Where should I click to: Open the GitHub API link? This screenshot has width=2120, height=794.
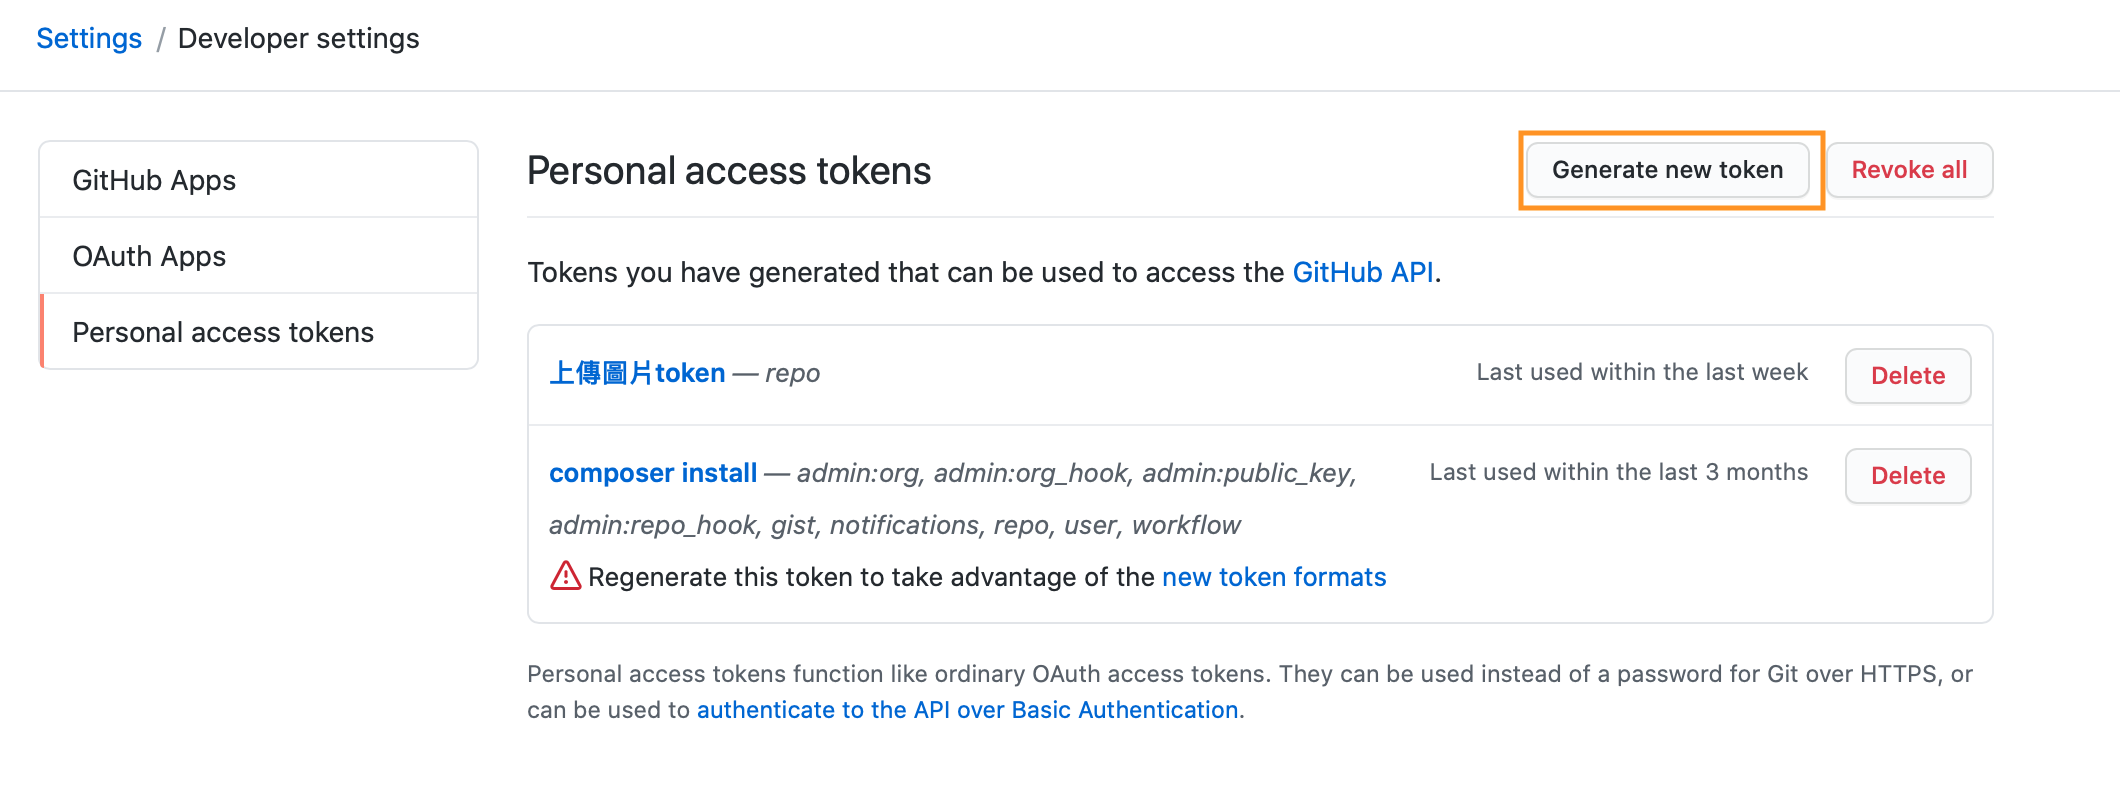[x=1363, y=272]
